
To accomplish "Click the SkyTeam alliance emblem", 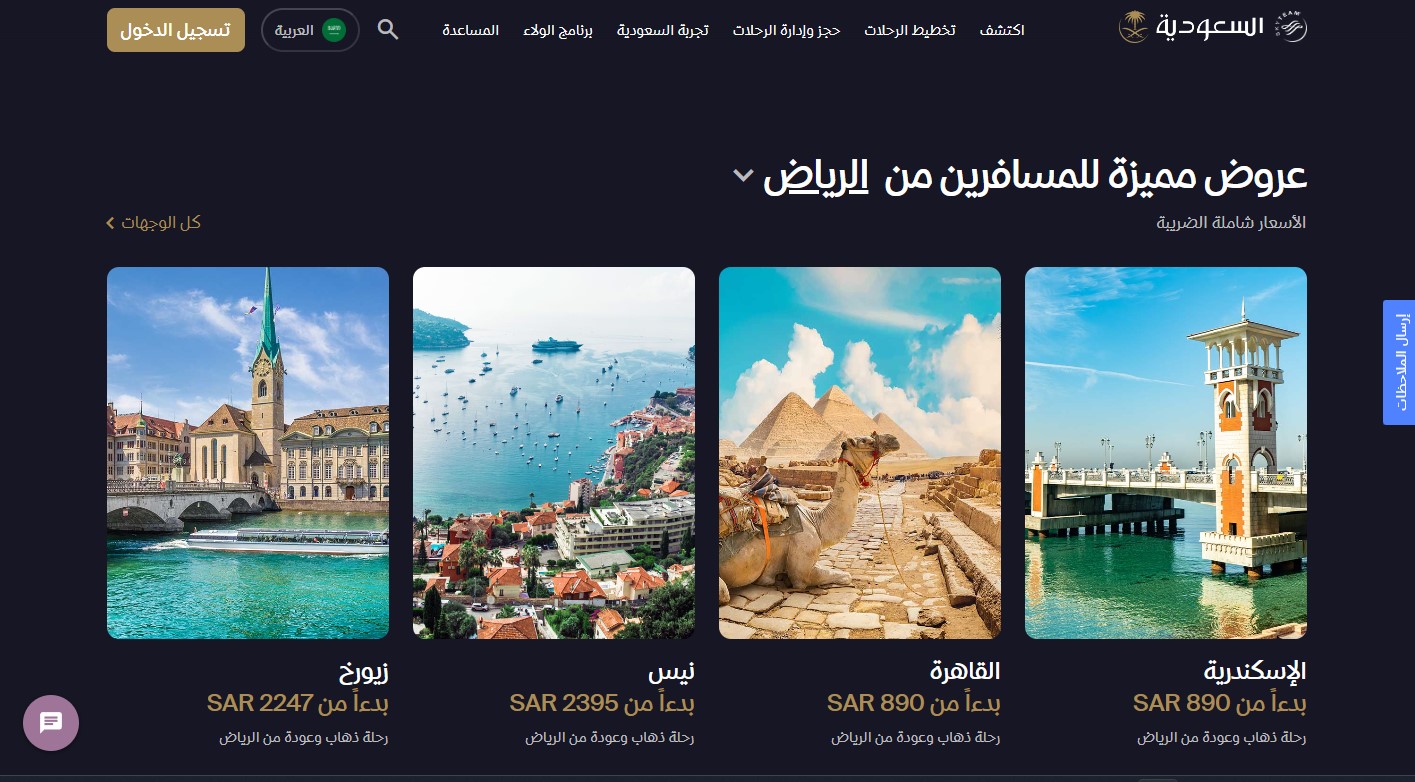I will tap(1291, 28).
